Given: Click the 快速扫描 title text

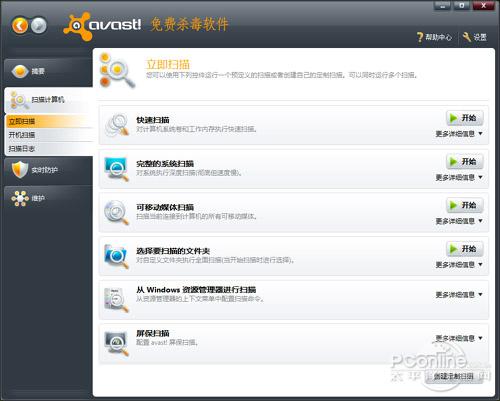Looking at the screenshot, I should [x=153, y=120].
